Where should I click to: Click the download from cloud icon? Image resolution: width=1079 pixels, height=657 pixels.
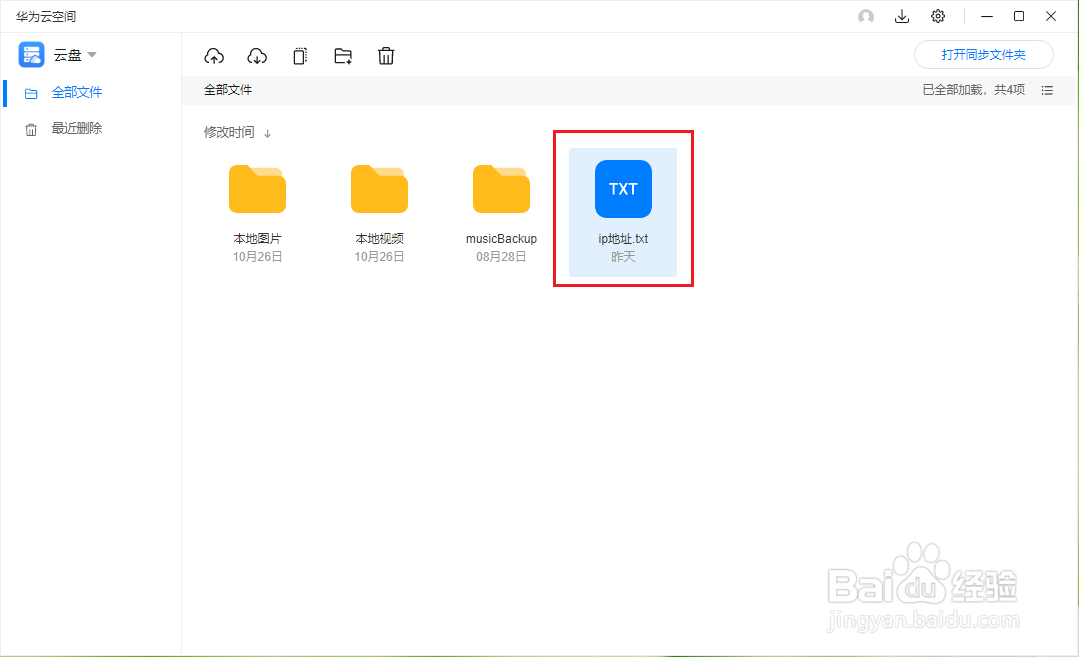[x=257, y=55]
